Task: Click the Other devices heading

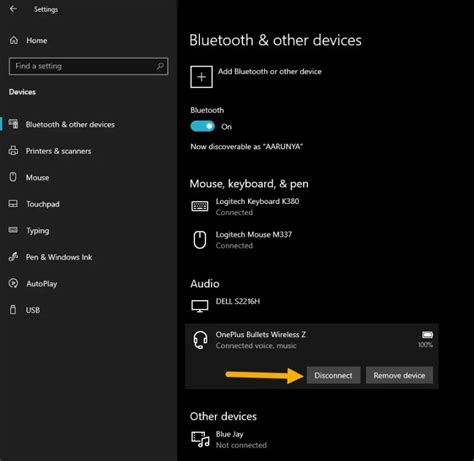Action: (x=223, y=416)
